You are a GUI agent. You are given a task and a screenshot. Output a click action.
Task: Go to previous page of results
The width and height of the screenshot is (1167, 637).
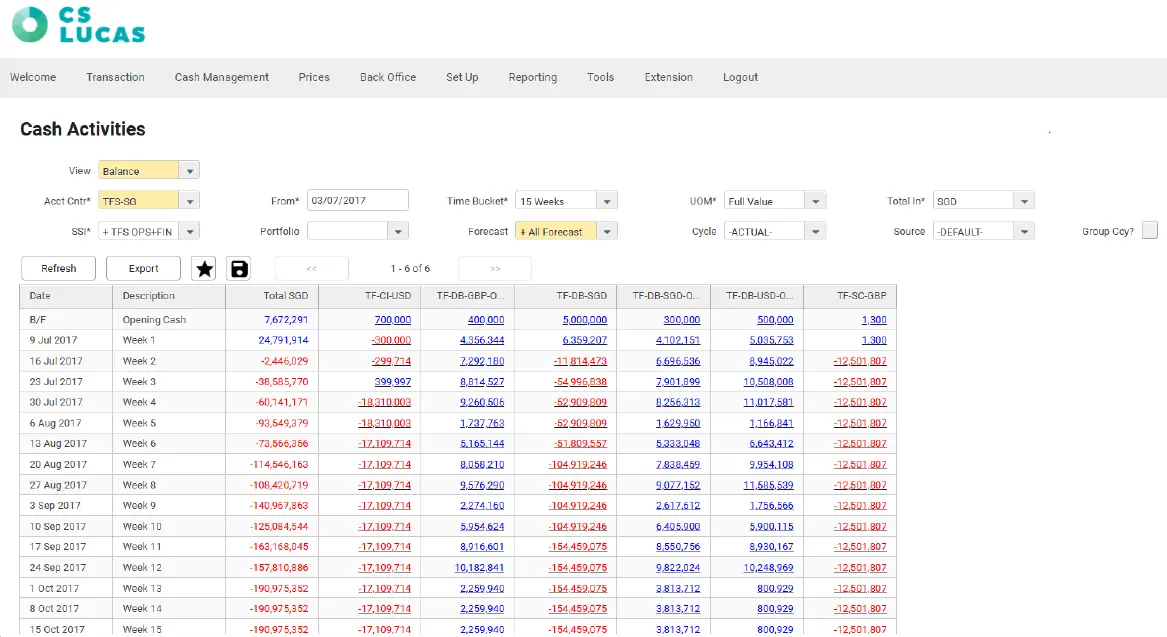point(311,269)
